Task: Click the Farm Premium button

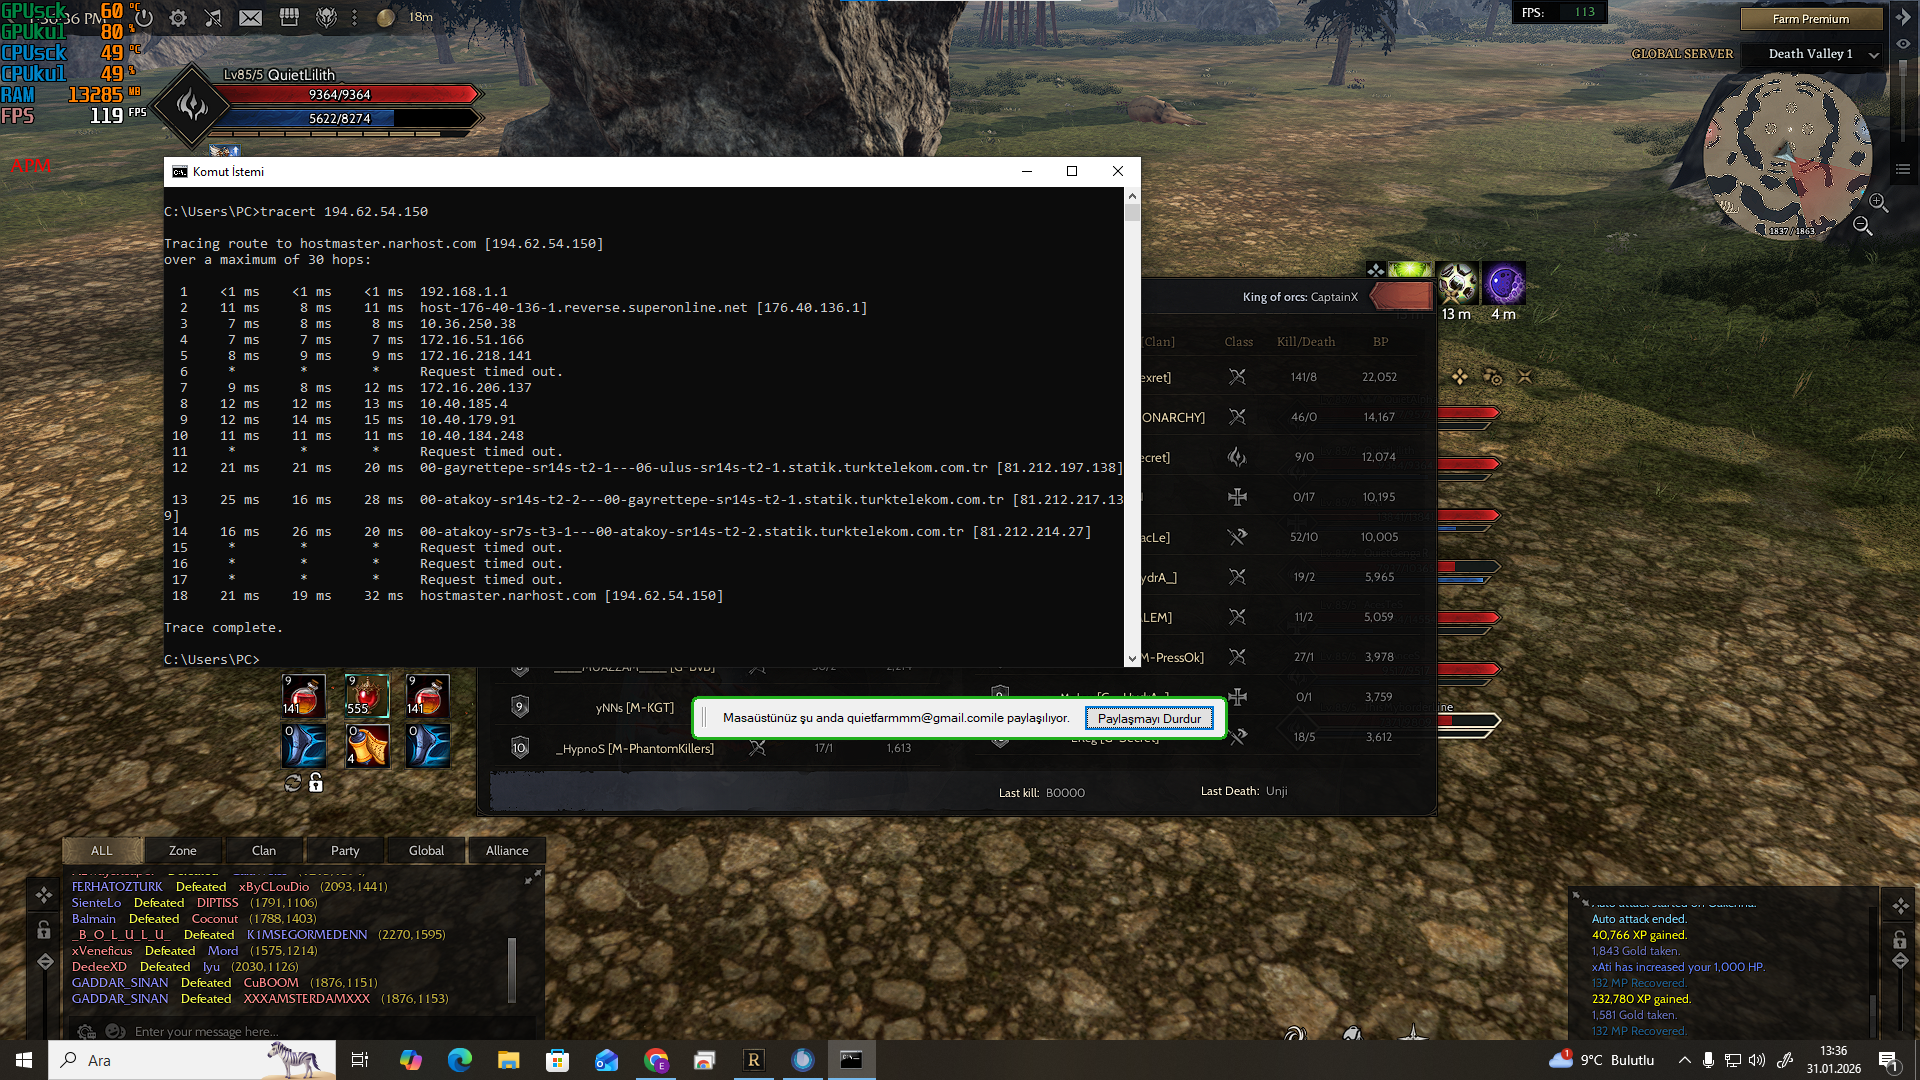Action: [1811, 19]
